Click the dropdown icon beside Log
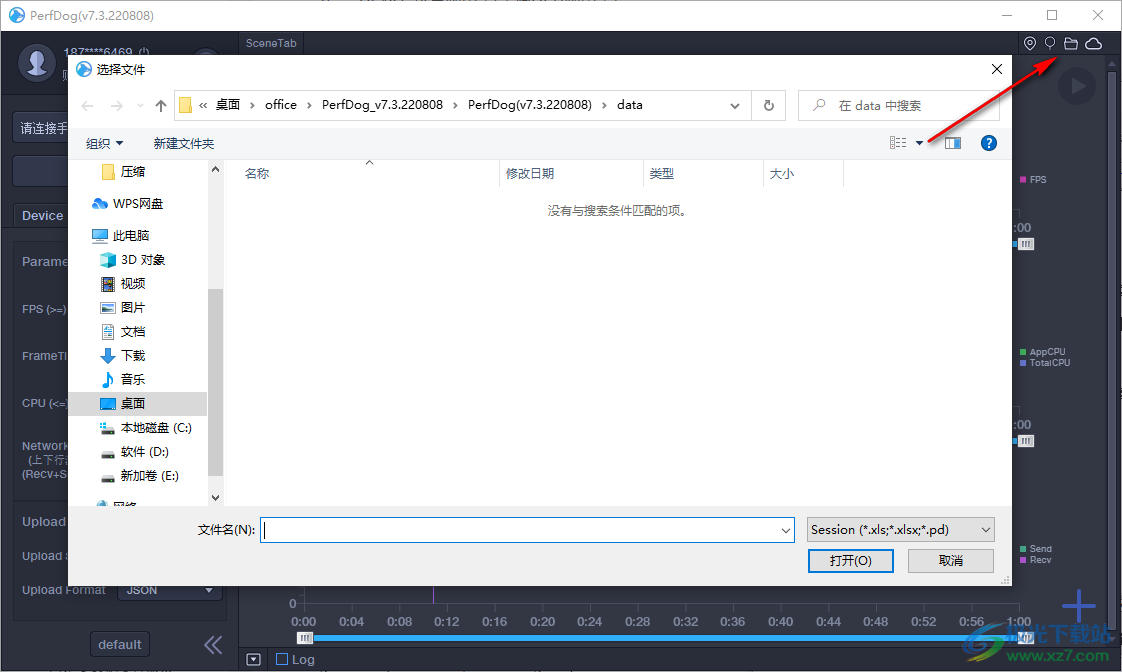The width and height of the screenshot is (1122, 672). [253, 659]
